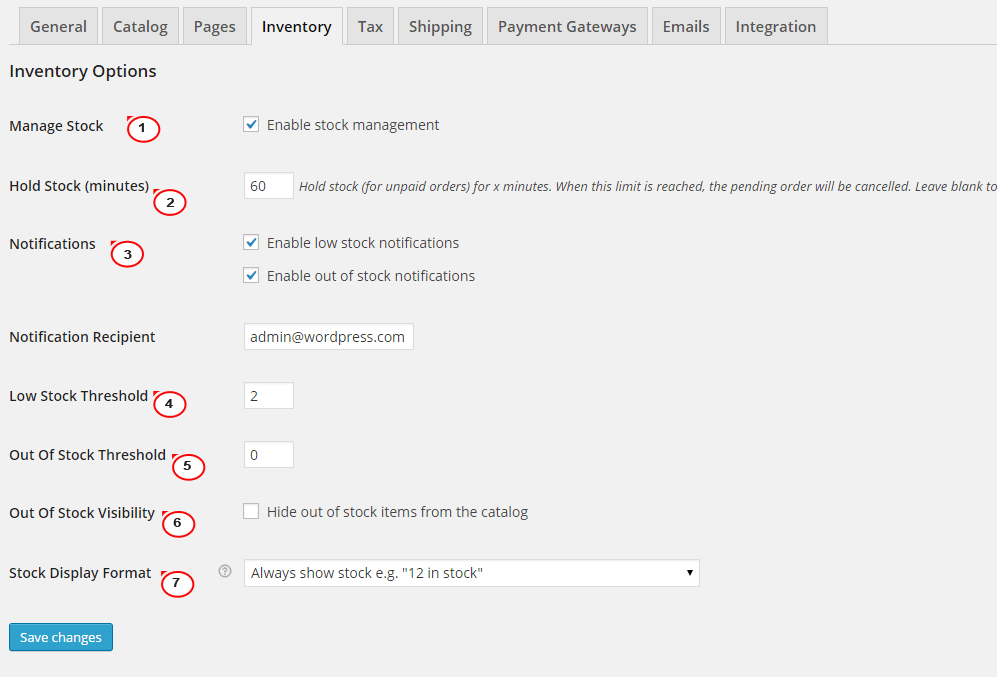Click the Hold Stock minutes input field
The width and height of the screenshot is (997, 677).
pos(268,185)
